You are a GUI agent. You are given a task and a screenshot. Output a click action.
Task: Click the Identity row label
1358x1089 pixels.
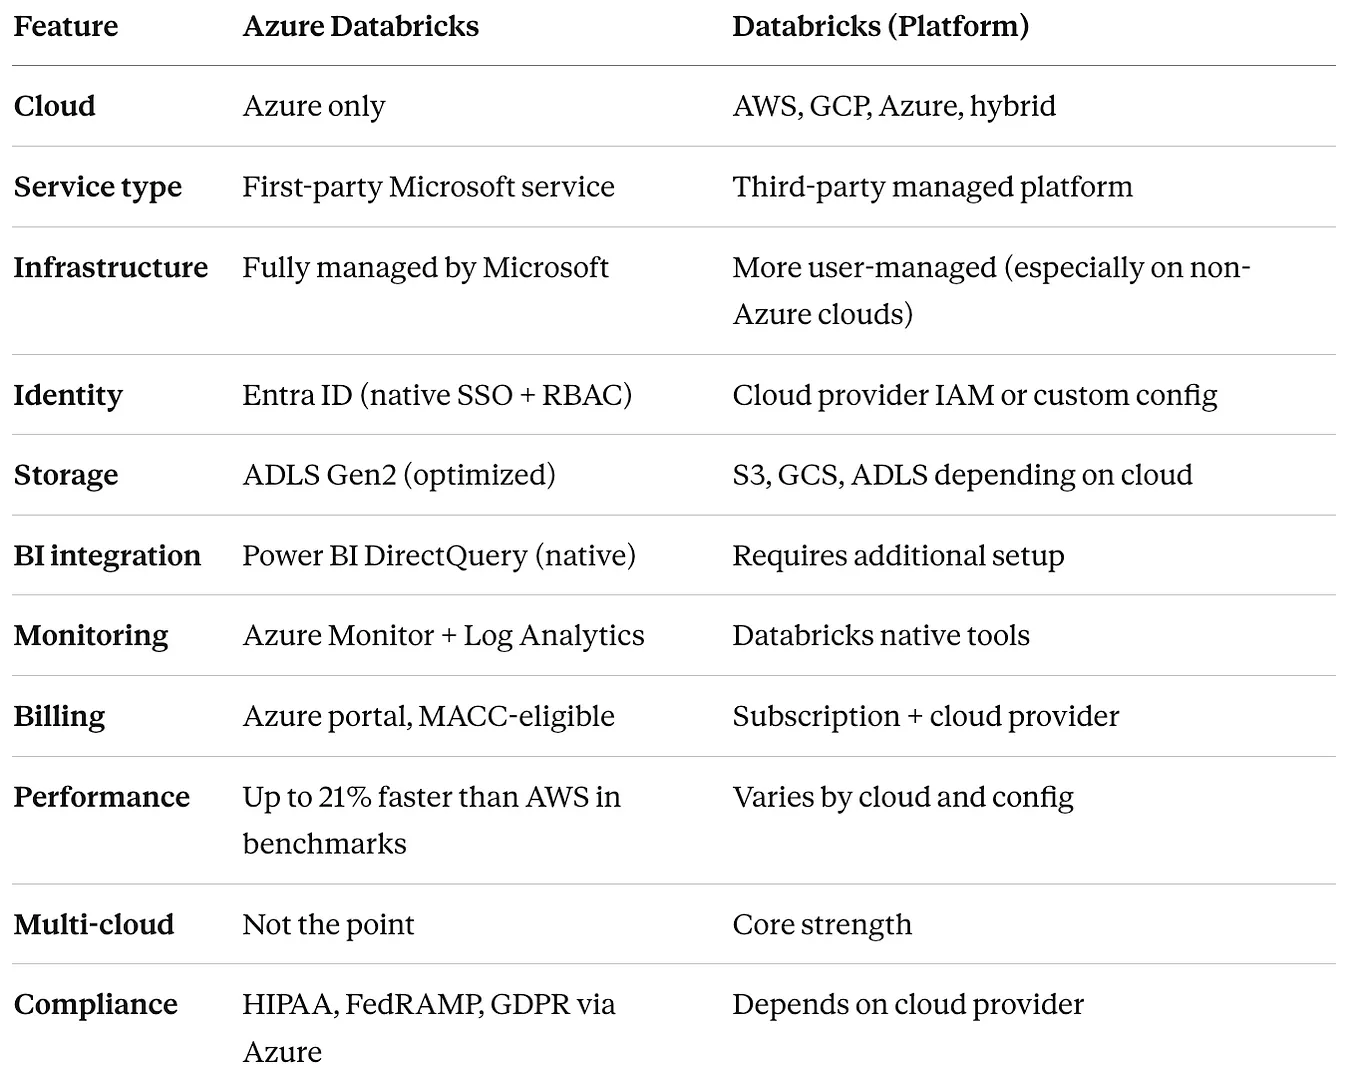pos(68,395)
